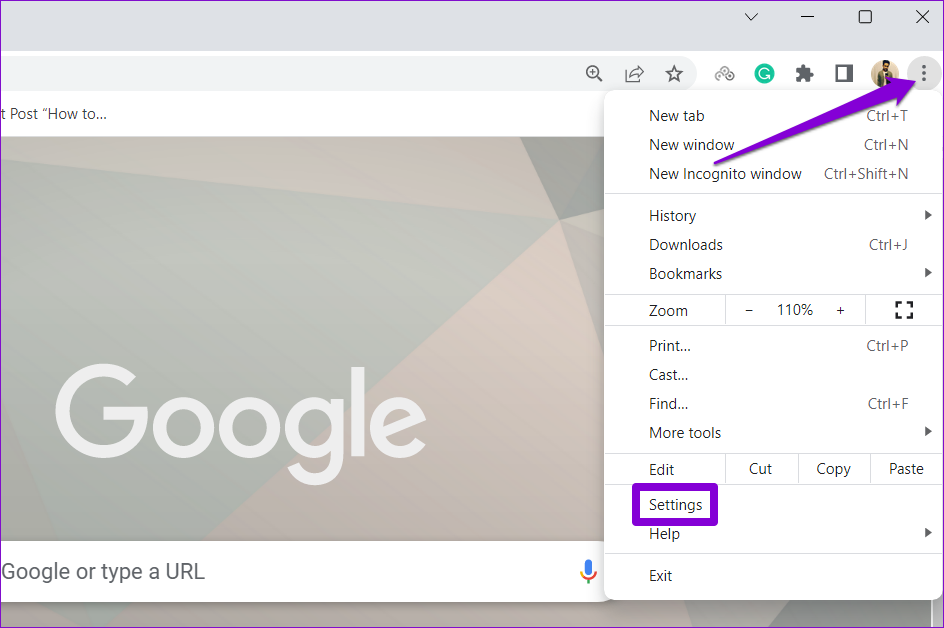Image resolution: width=944 pixels, height=628 pixels.
Task: Choose Find... from the menu
Action: tap(774, 403)
